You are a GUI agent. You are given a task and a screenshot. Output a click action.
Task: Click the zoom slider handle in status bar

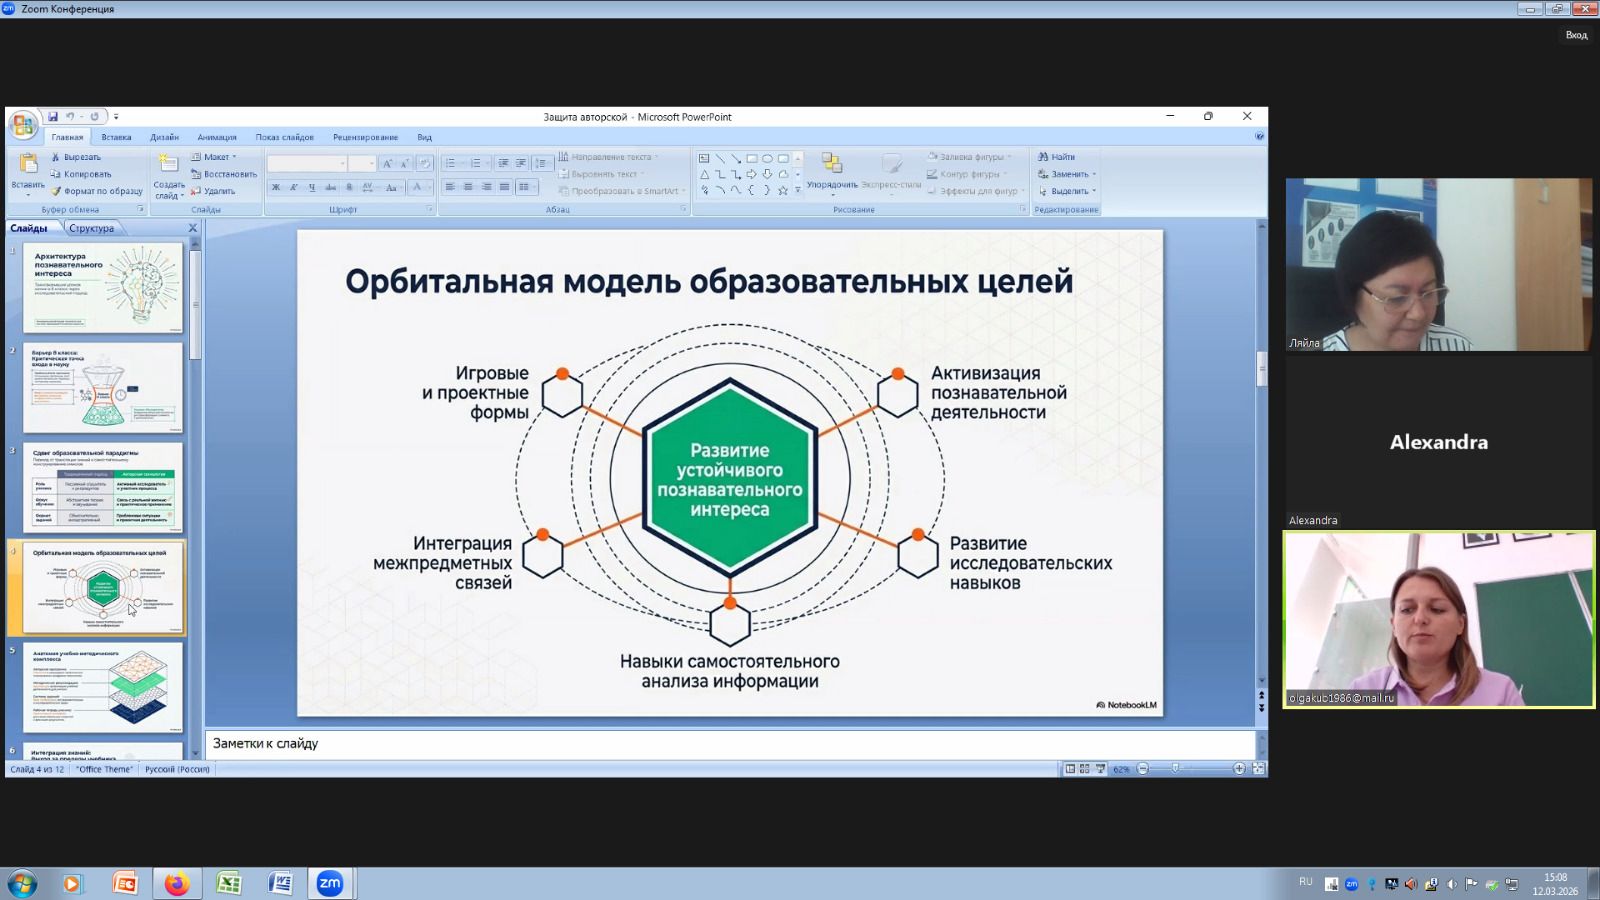(1175, 769)
